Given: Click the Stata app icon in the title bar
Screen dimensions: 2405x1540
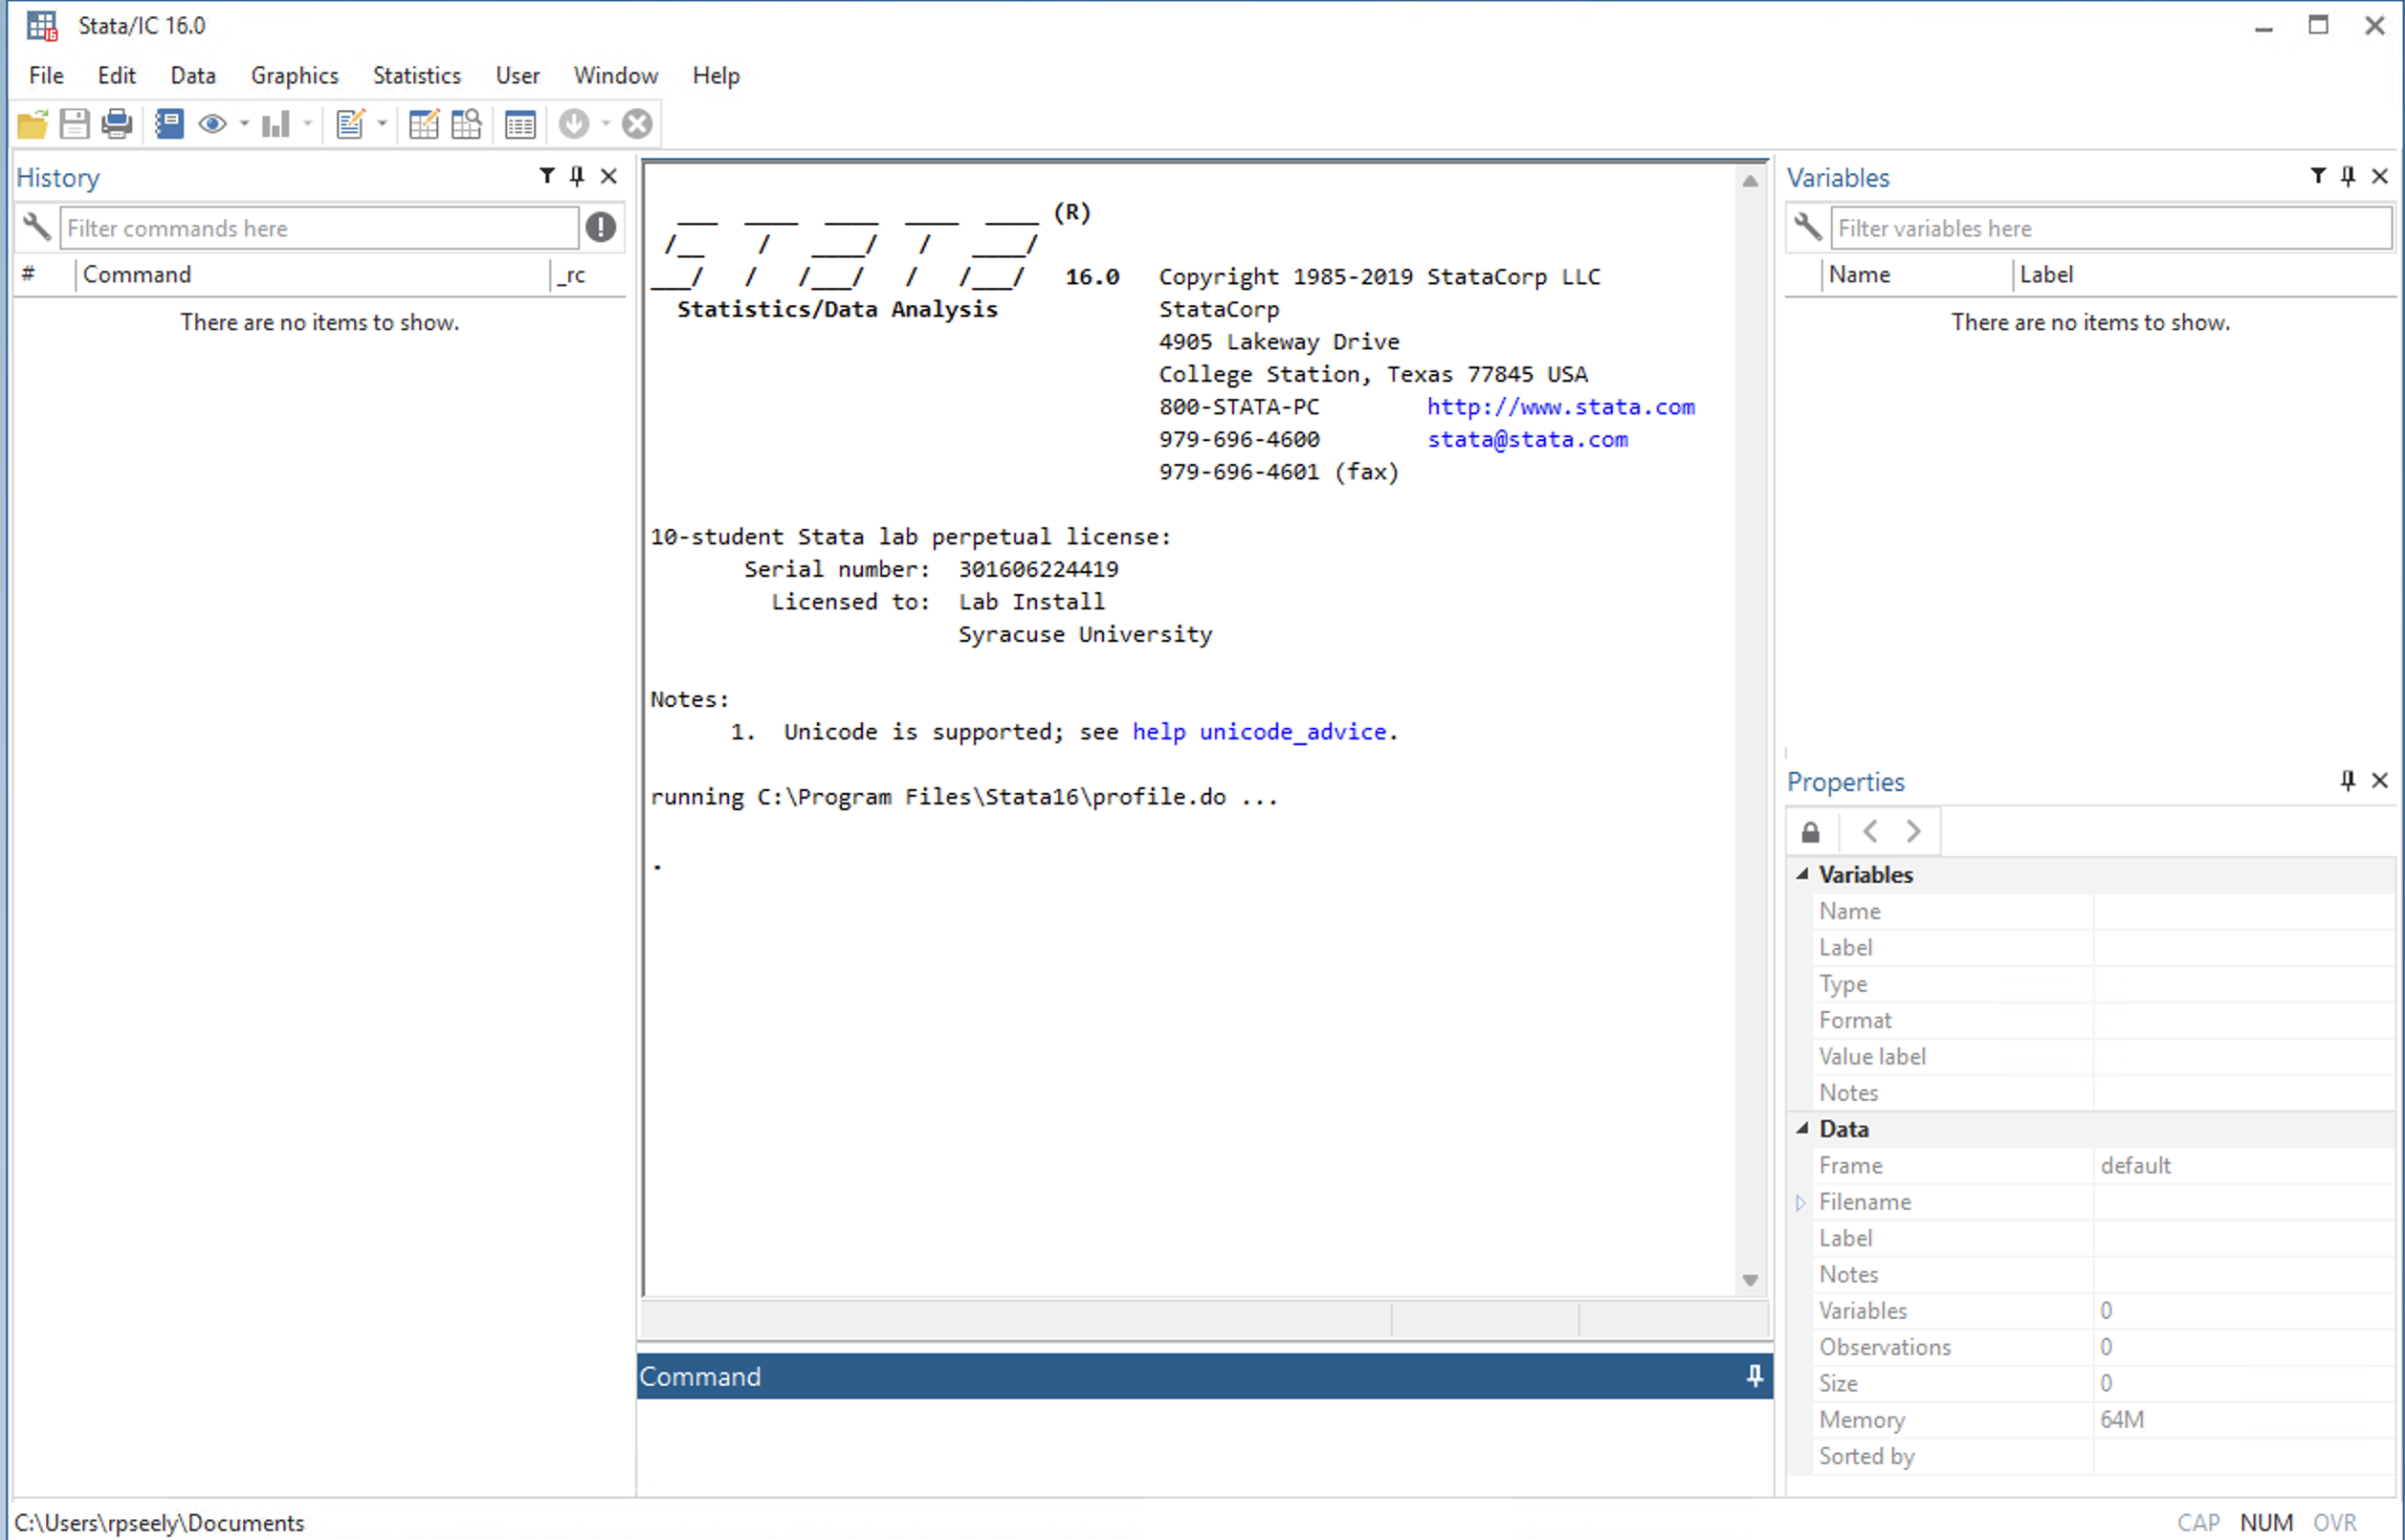Looking at the screenshot, I should click(x=42, y=25).
